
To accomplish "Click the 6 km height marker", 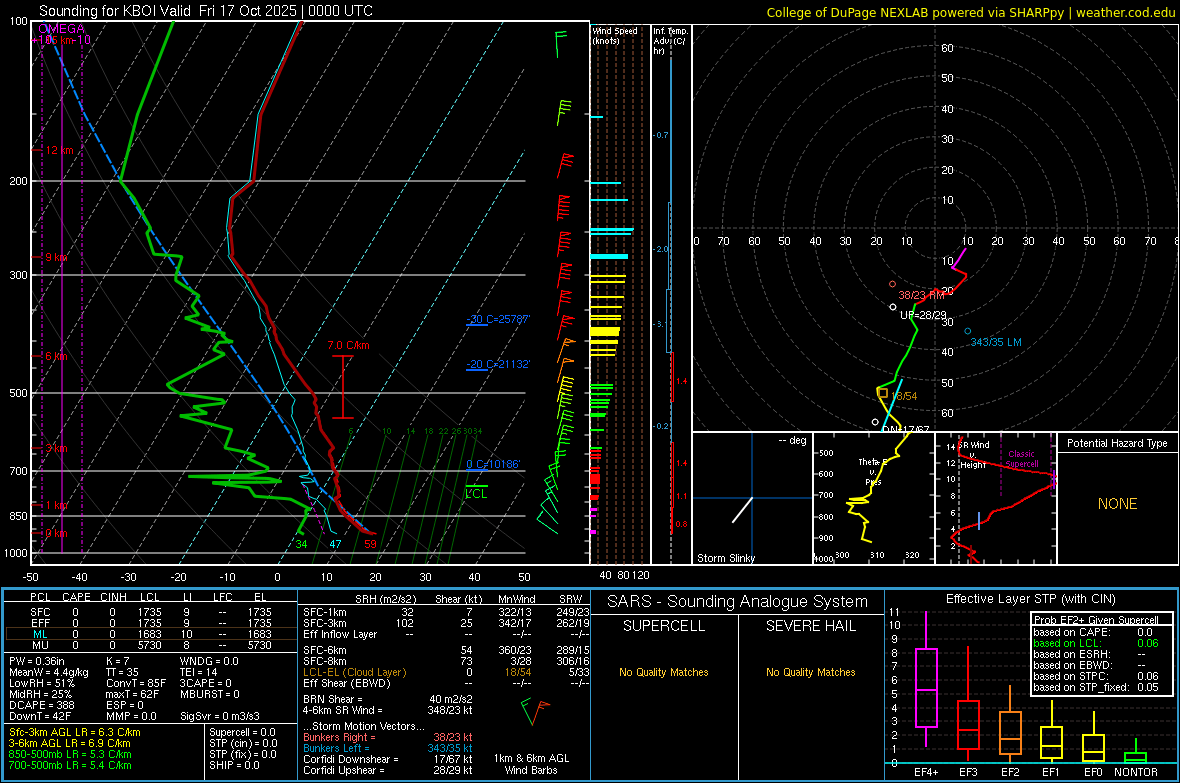I will point(56,356).
